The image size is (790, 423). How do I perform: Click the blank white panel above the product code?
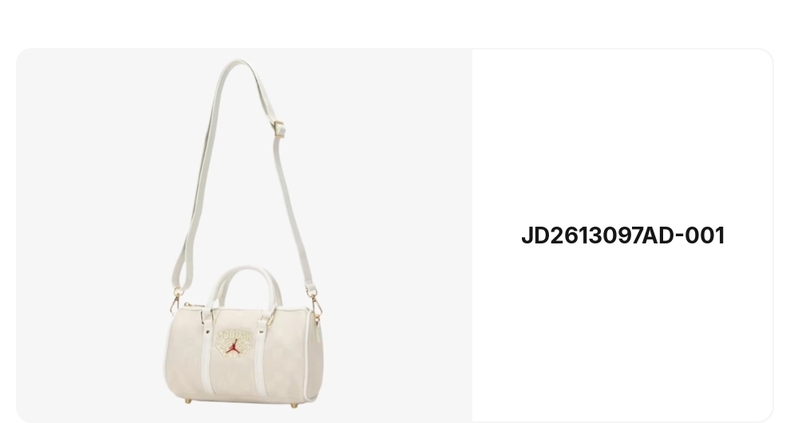(x=623, y=136)
